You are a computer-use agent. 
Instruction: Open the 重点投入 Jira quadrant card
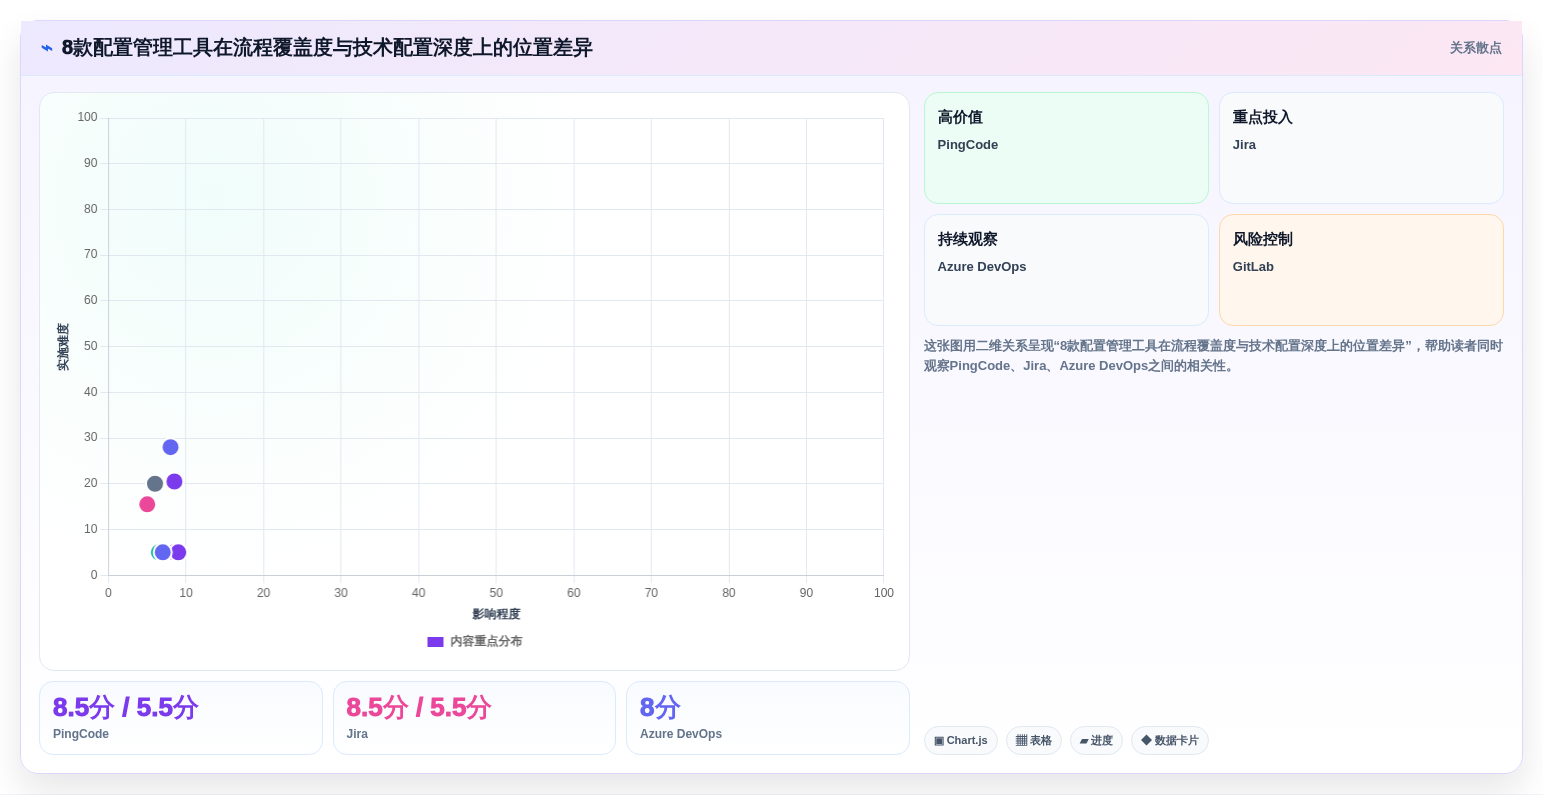[1361, 148]
